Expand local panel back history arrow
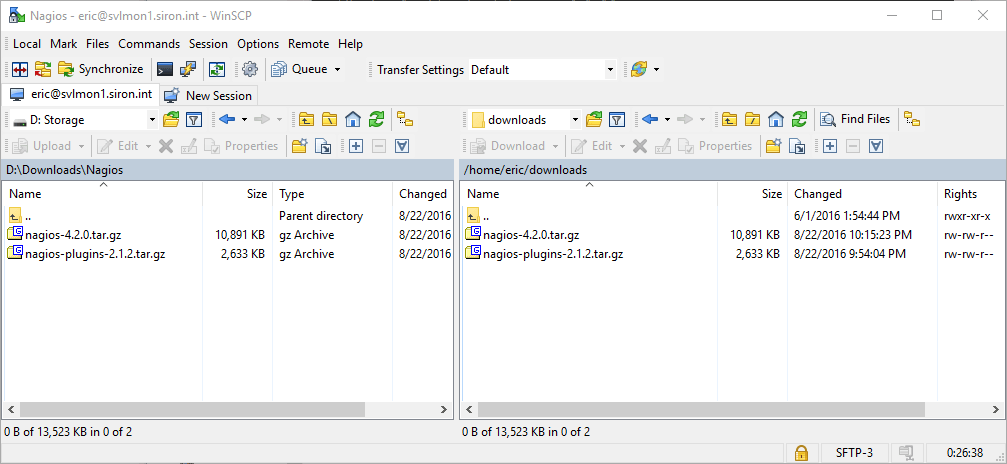The width and height of the screenshot is (1007, 464). pyautogui.click(x=245, y=120)
